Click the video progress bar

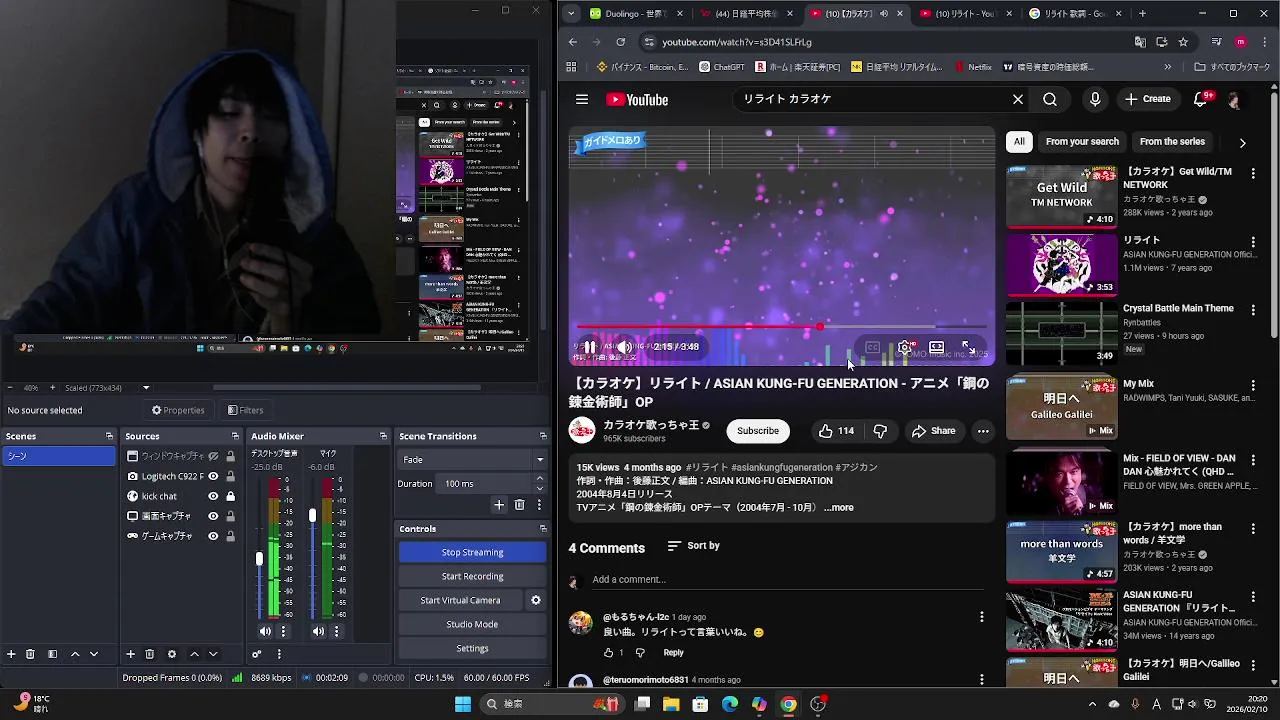pos(781,327)
